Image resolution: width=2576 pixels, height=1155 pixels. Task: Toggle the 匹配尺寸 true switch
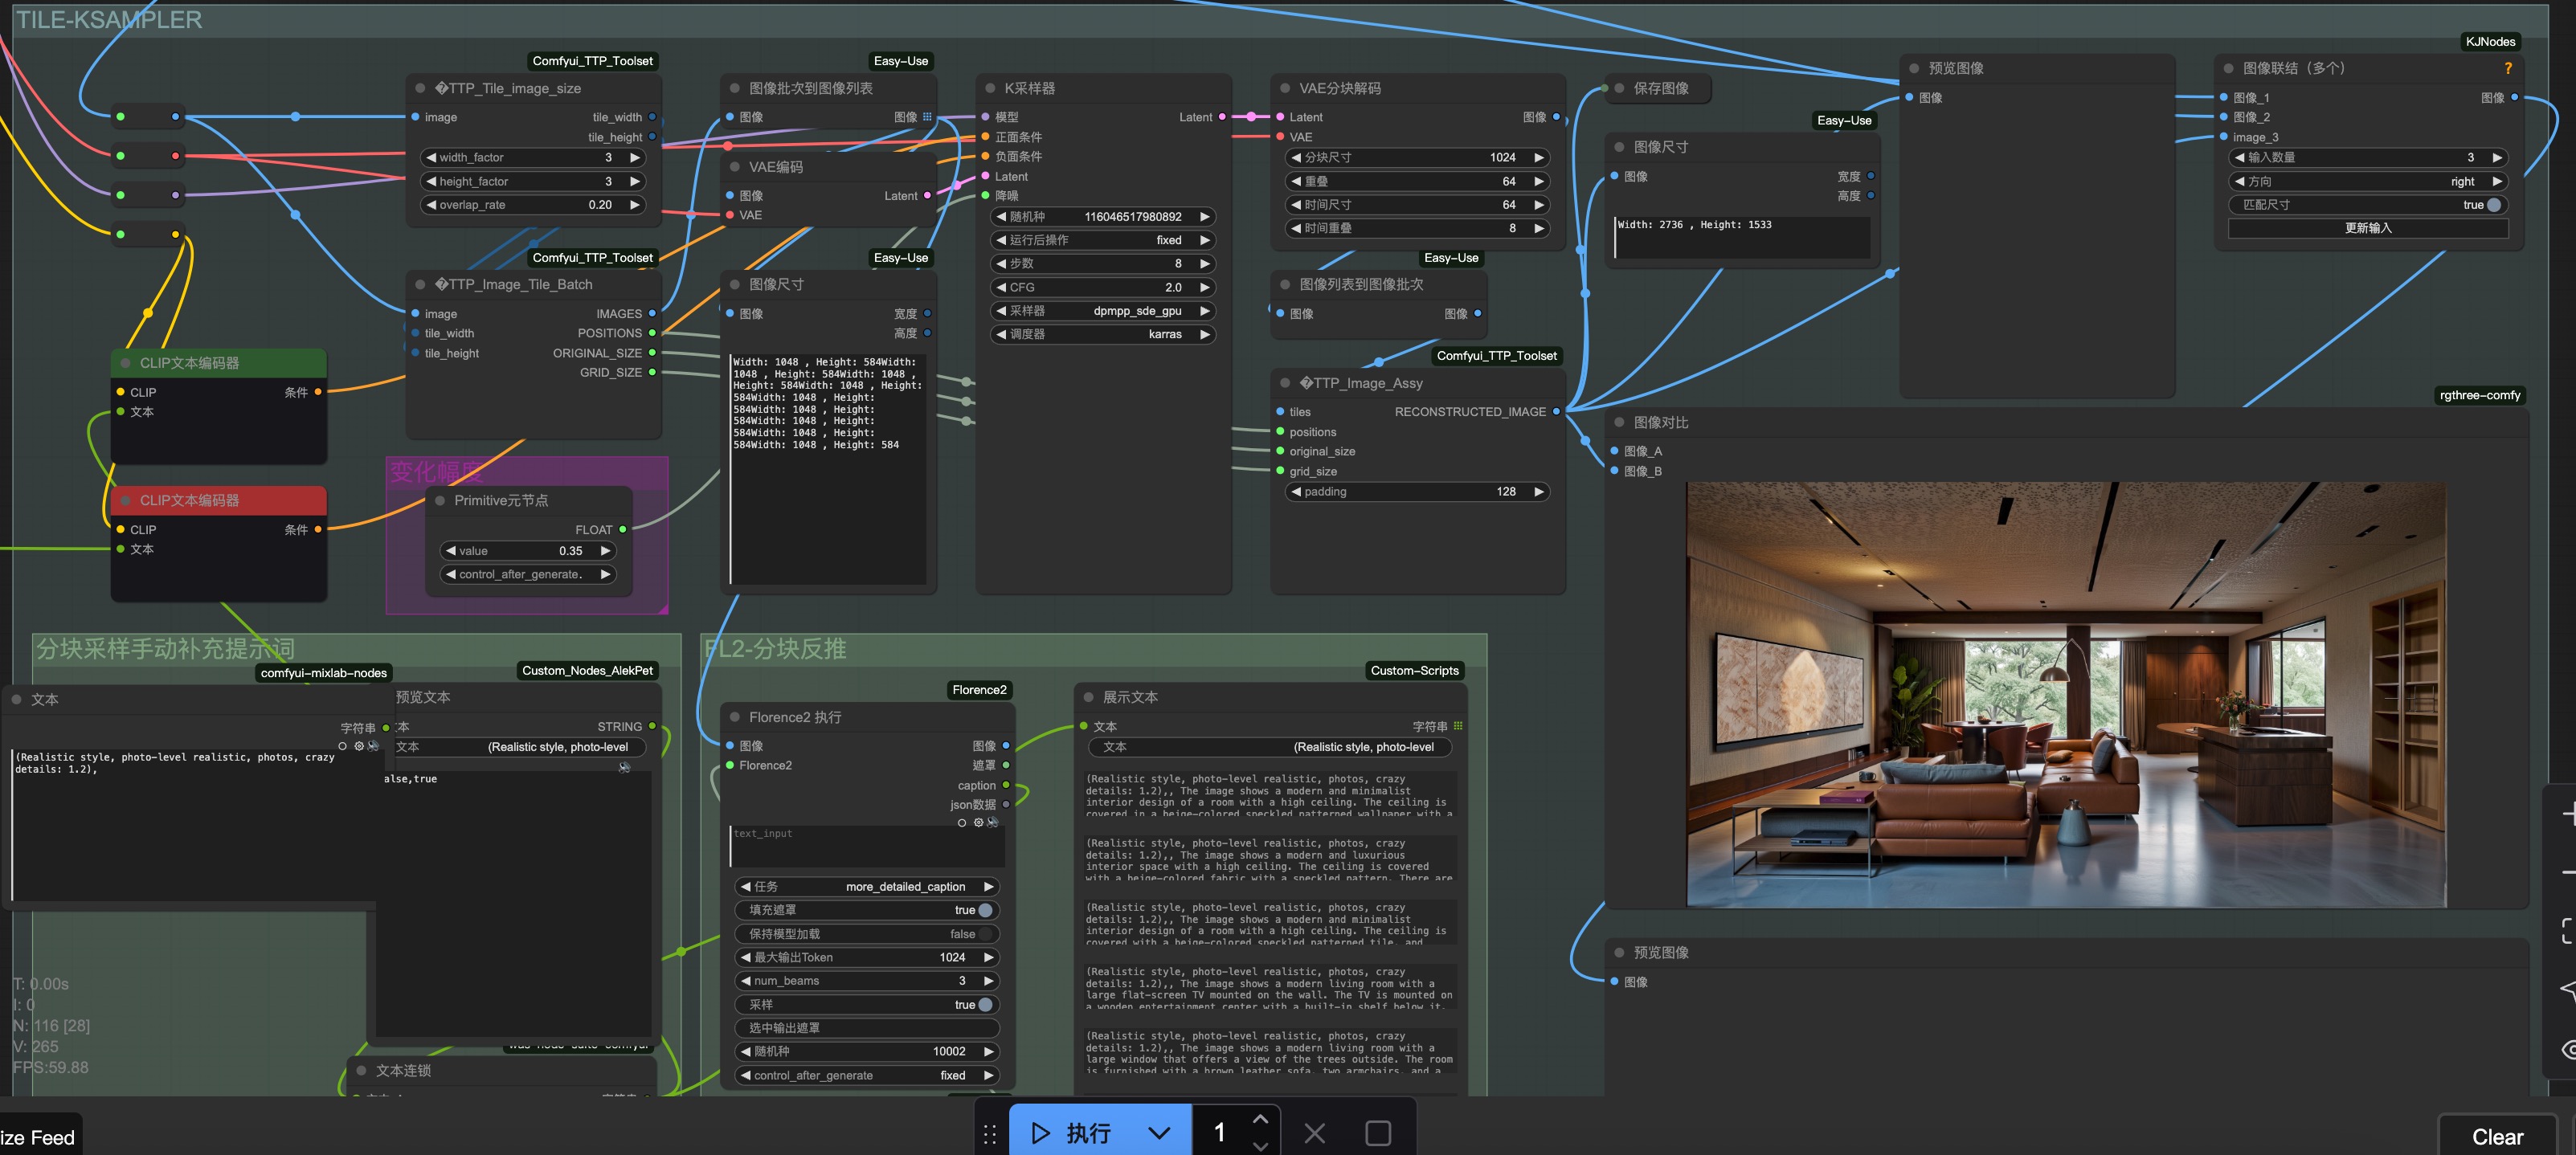[x=2493, y=205]
